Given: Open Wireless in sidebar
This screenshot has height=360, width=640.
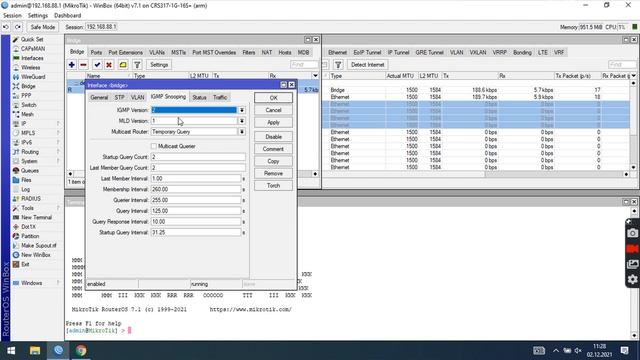Looking at the screenshot, I should tap(31, 67).
